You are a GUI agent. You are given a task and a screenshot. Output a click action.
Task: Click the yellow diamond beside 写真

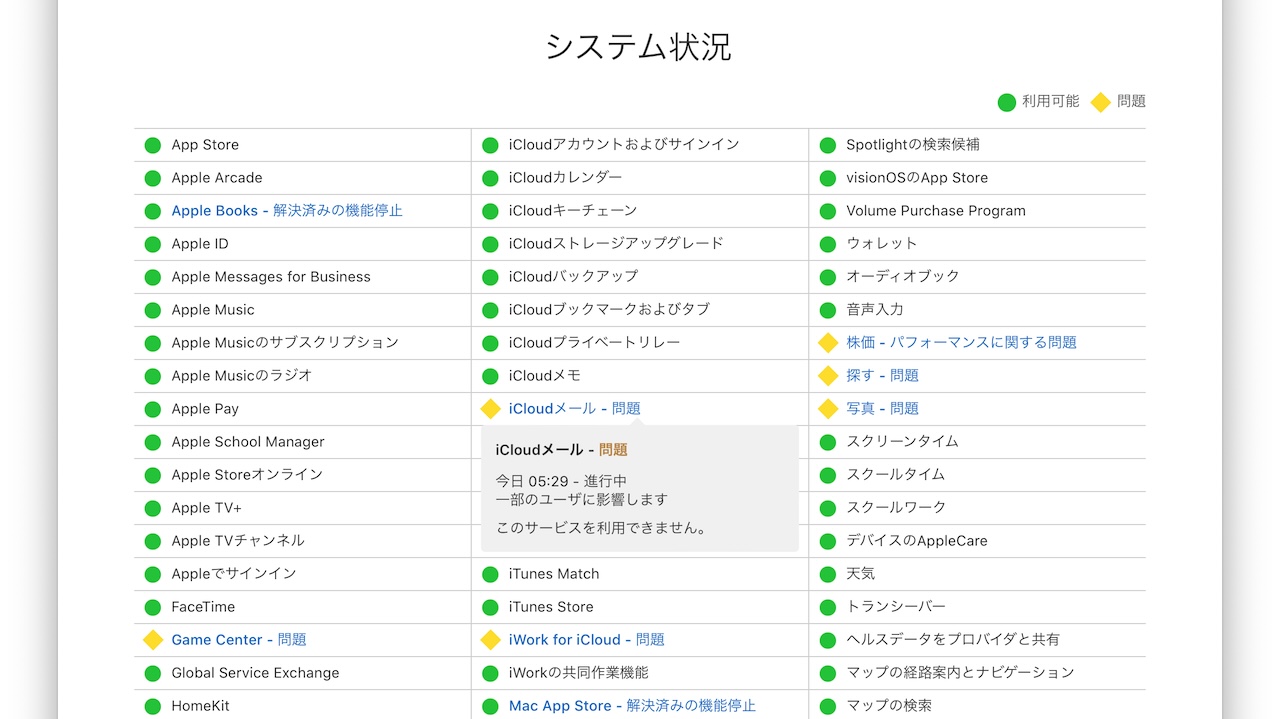pos(828,409)
